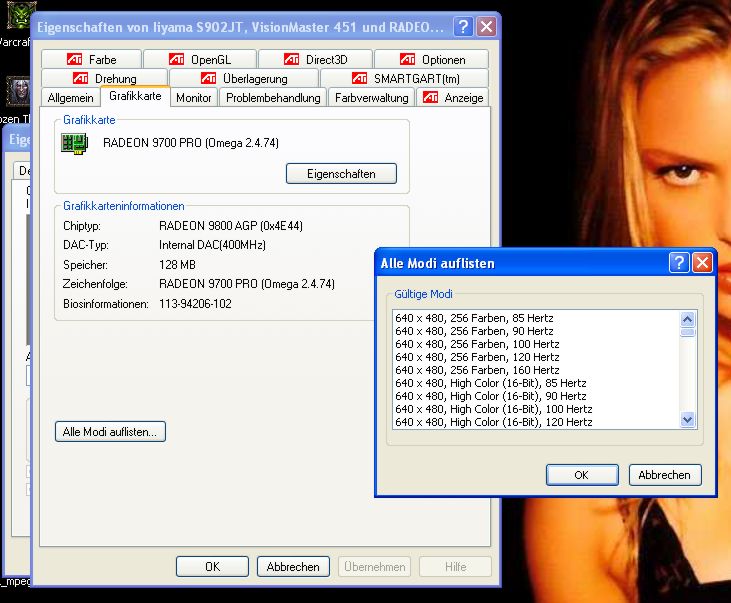
Task: Open the Direct3D tab
Action: coord(316,59)
